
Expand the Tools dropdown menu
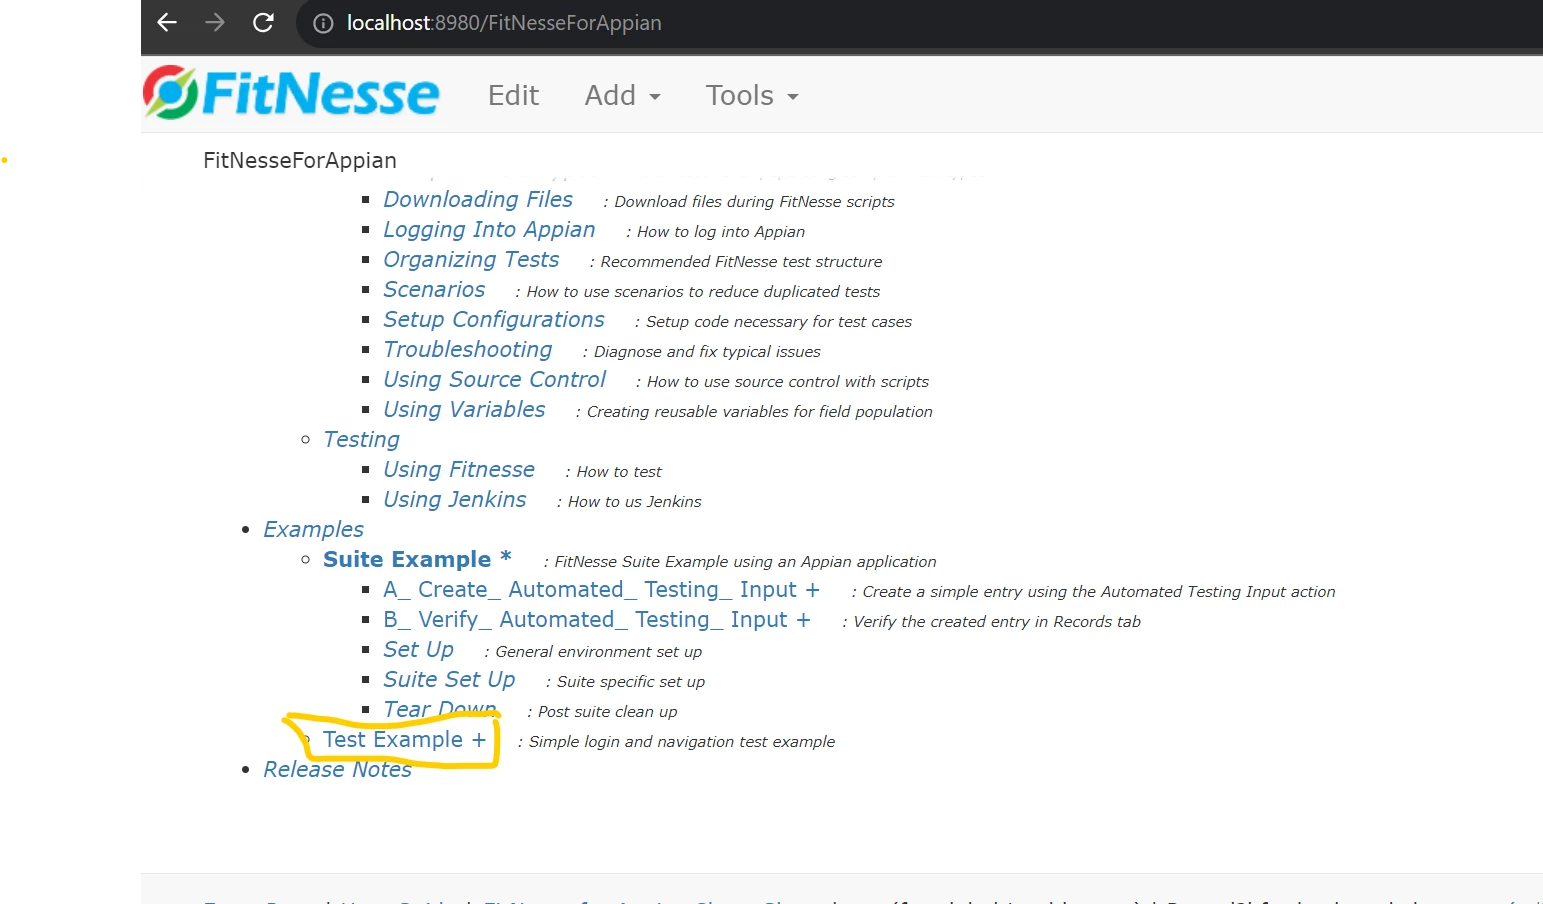tap(752, 95)
